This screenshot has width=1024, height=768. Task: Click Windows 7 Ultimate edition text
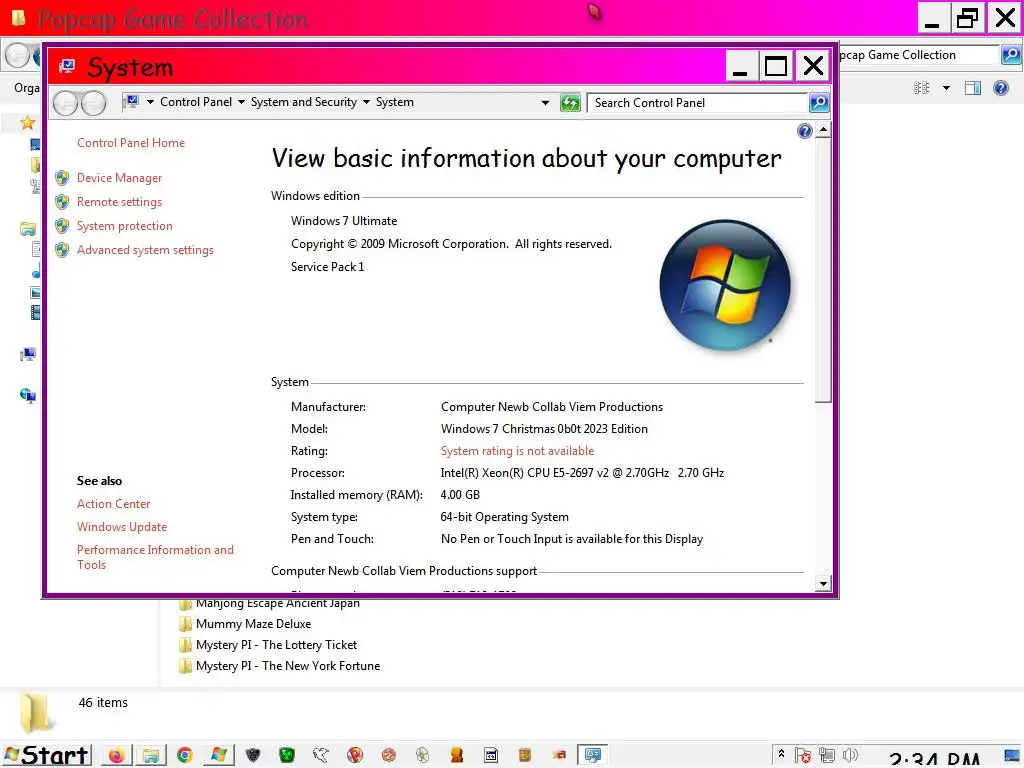coord(344,221)
